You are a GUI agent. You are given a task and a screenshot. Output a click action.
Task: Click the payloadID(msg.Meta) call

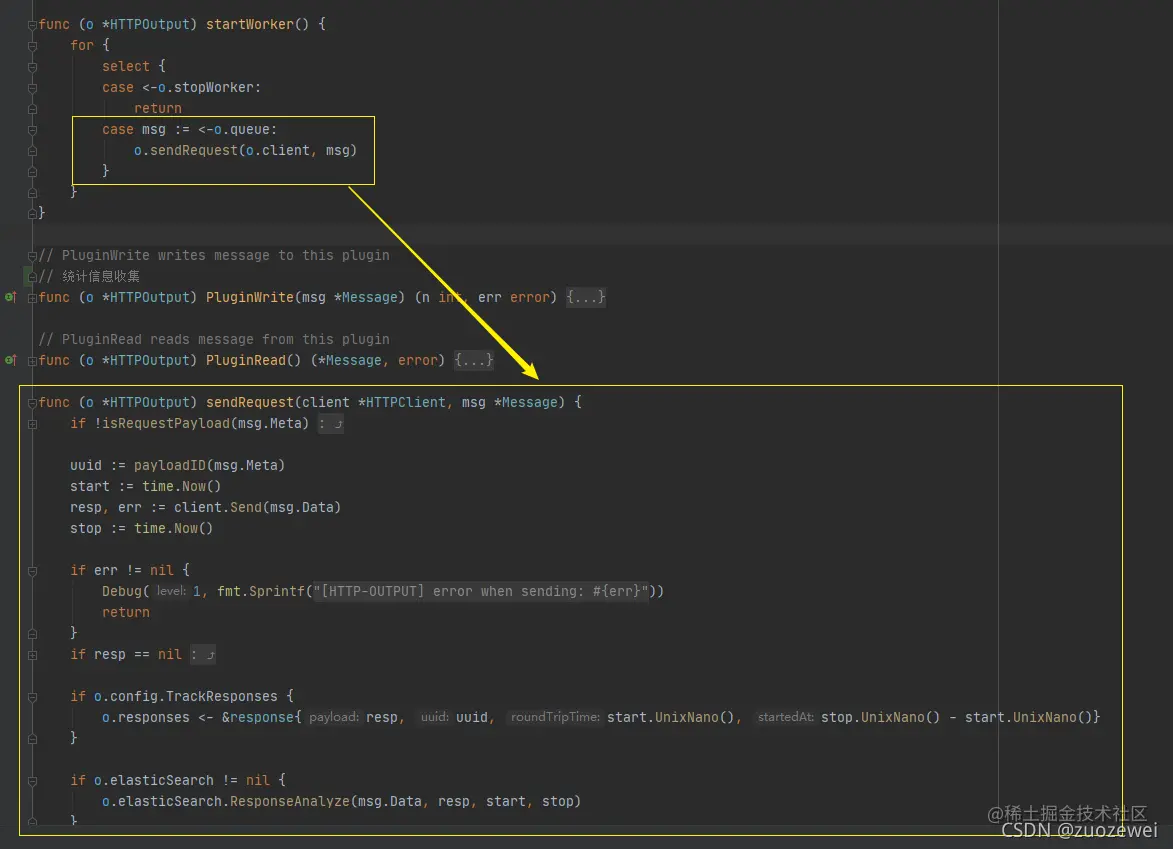[209, 465]
